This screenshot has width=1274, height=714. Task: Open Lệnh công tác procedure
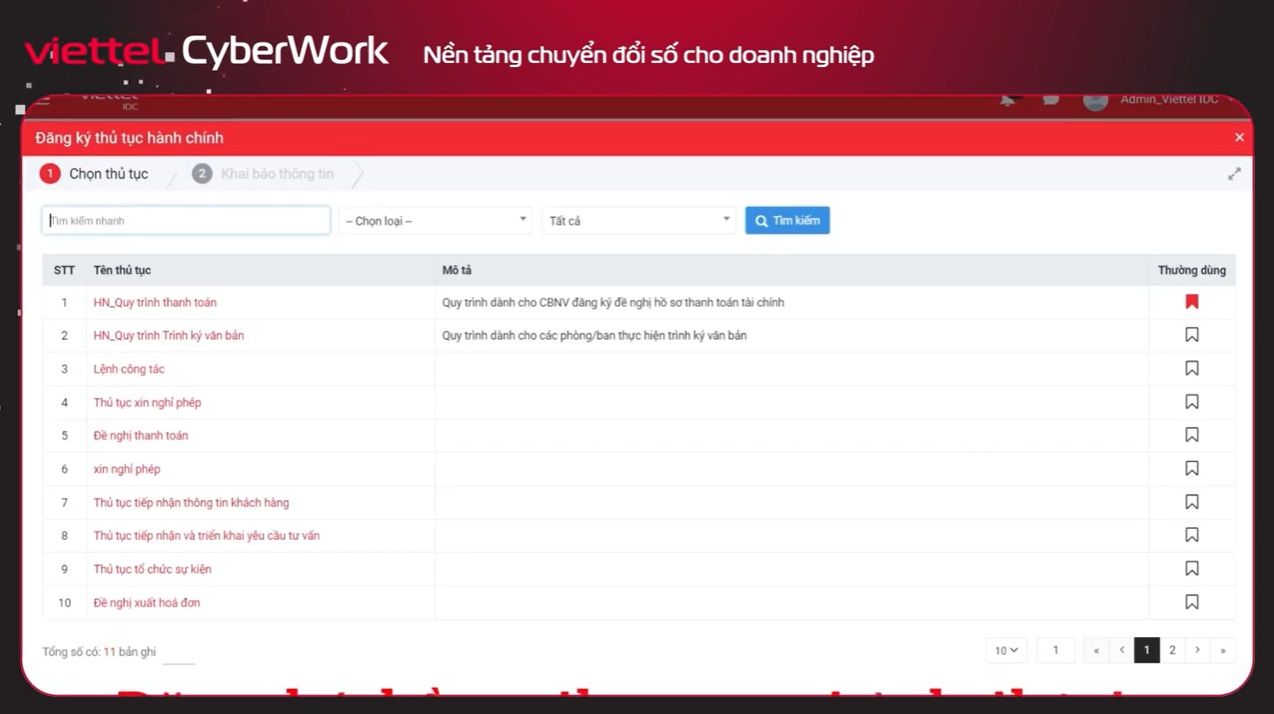[x=129, y=369]
